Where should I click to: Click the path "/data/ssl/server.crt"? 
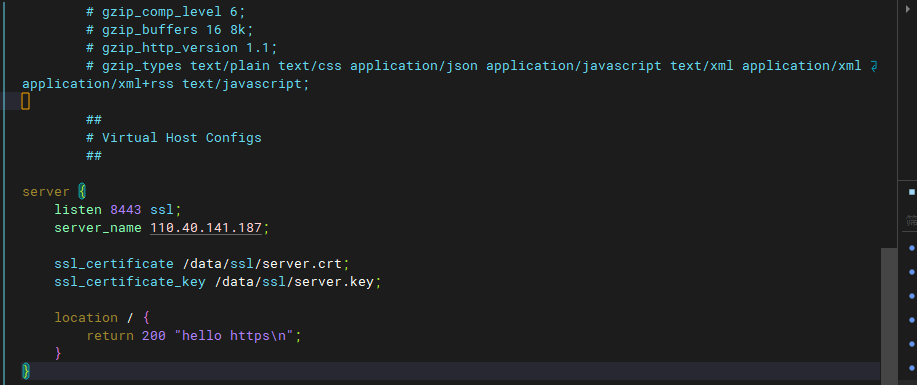click(261, 264)
